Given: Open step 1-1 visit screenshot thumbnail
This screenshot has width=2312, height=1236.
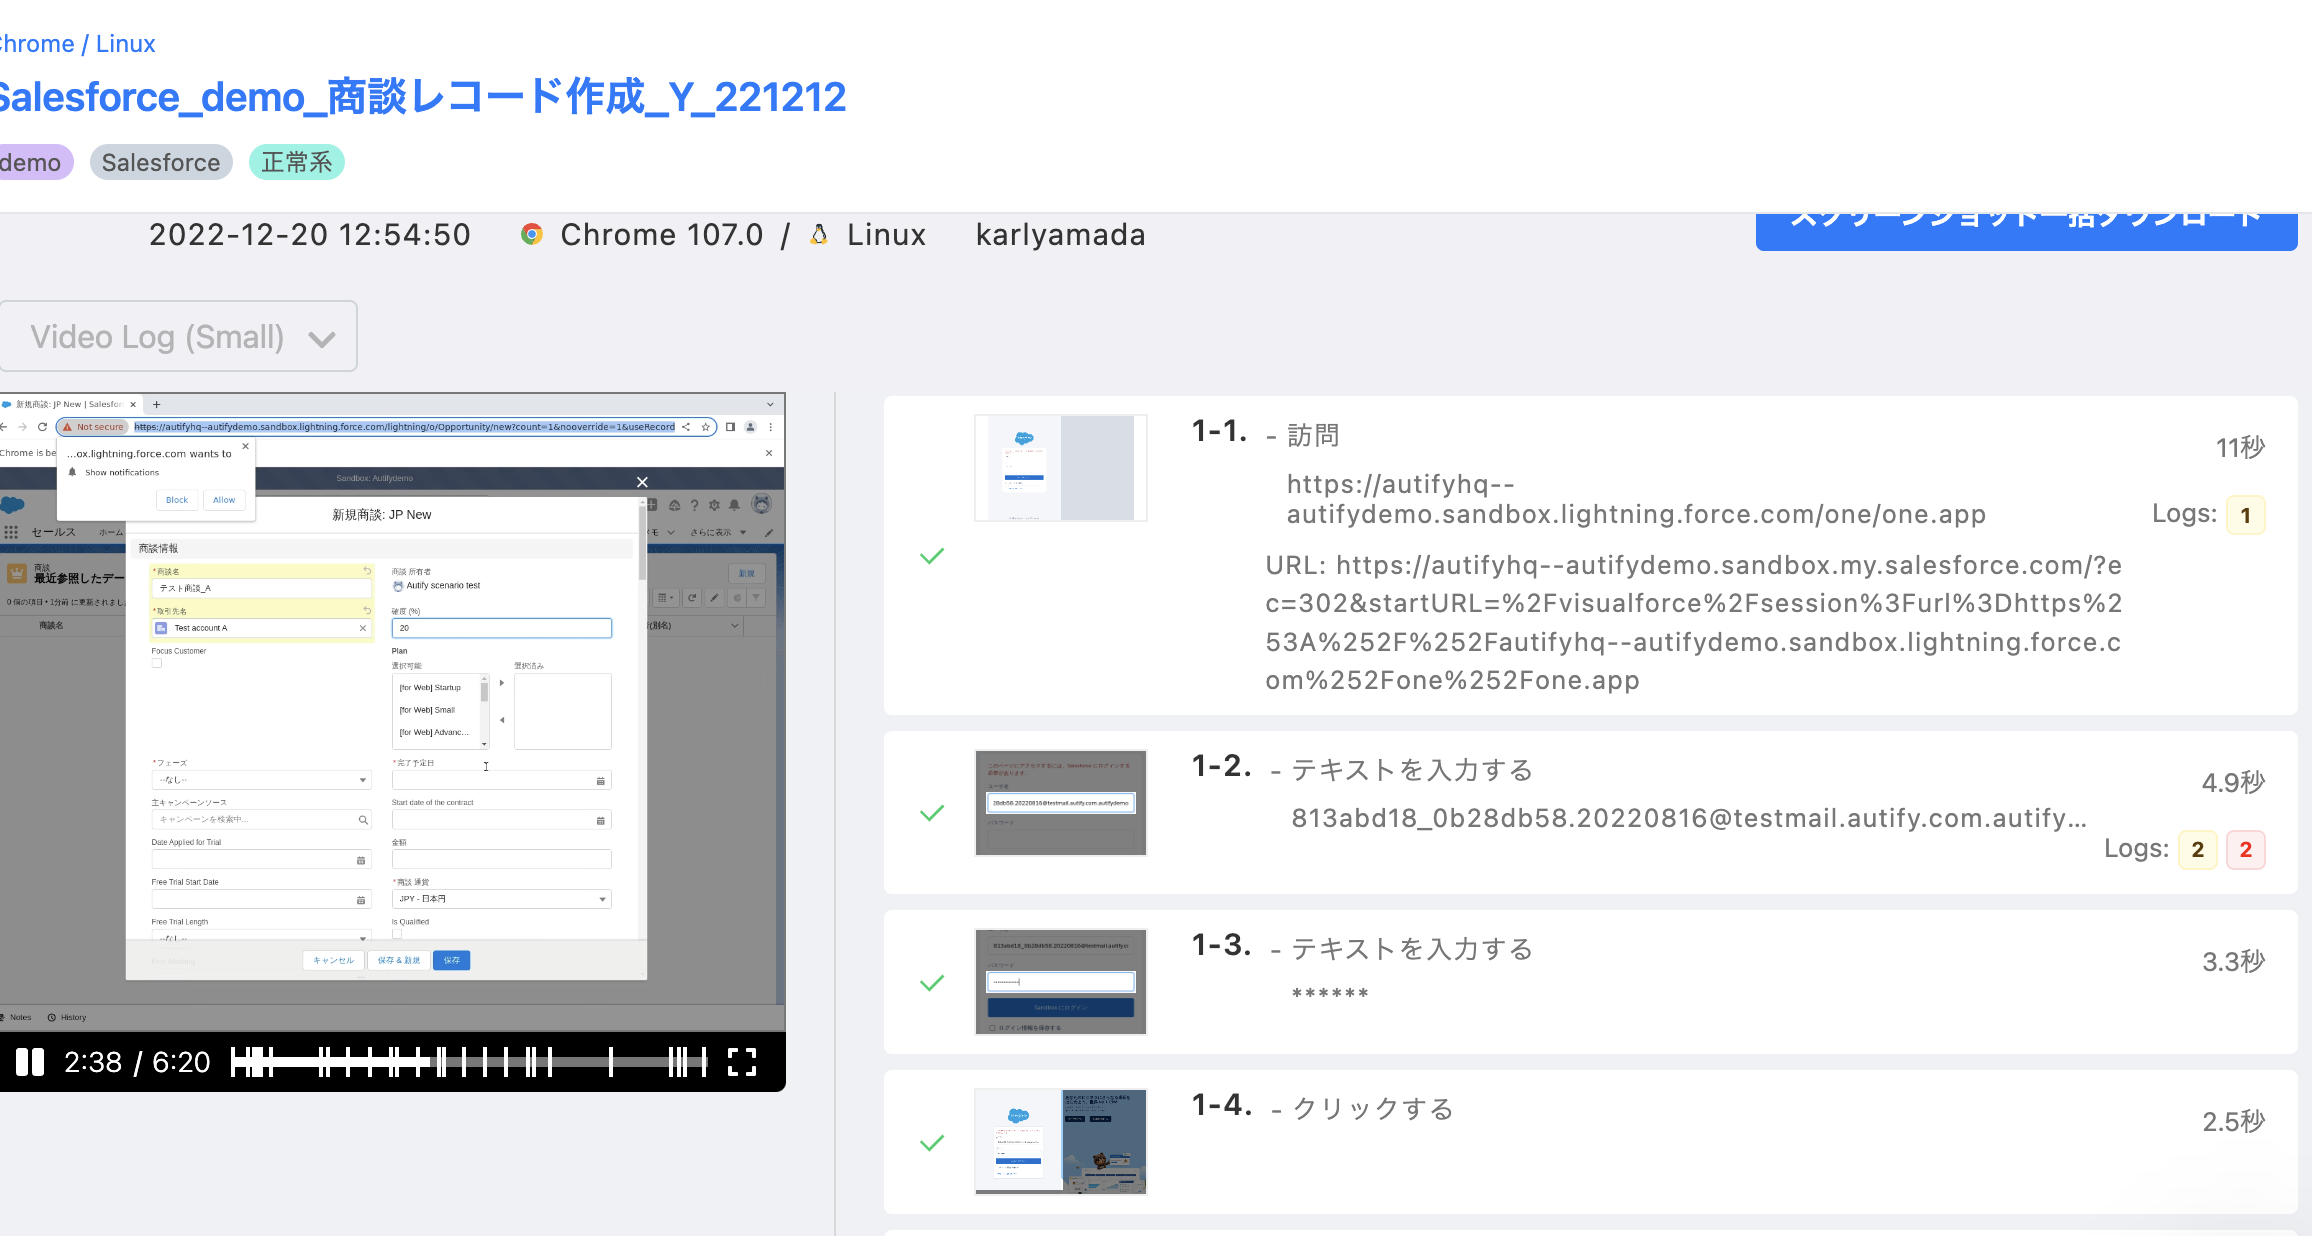Looking at the screenshot, I should pyautogui.click(x=1060, y=468).
